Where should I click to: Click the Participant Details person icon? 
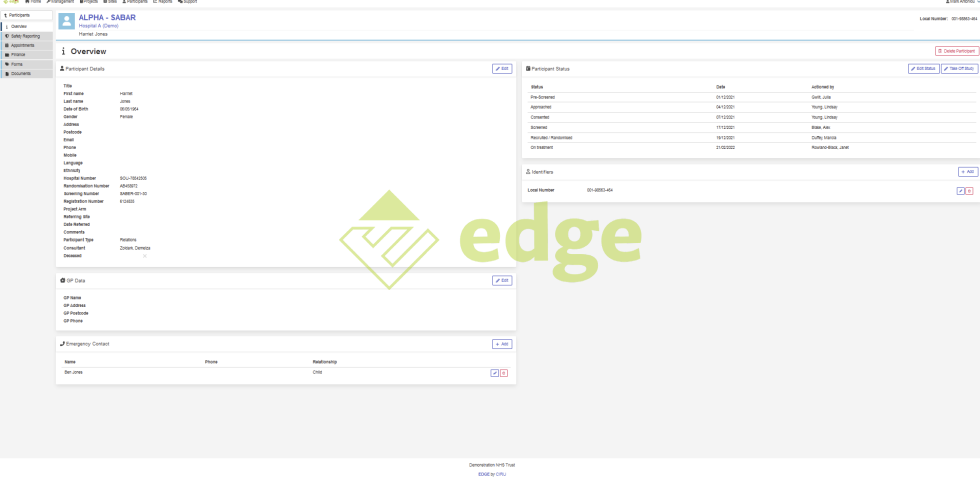pyautogui.click(x=62, y=69)
